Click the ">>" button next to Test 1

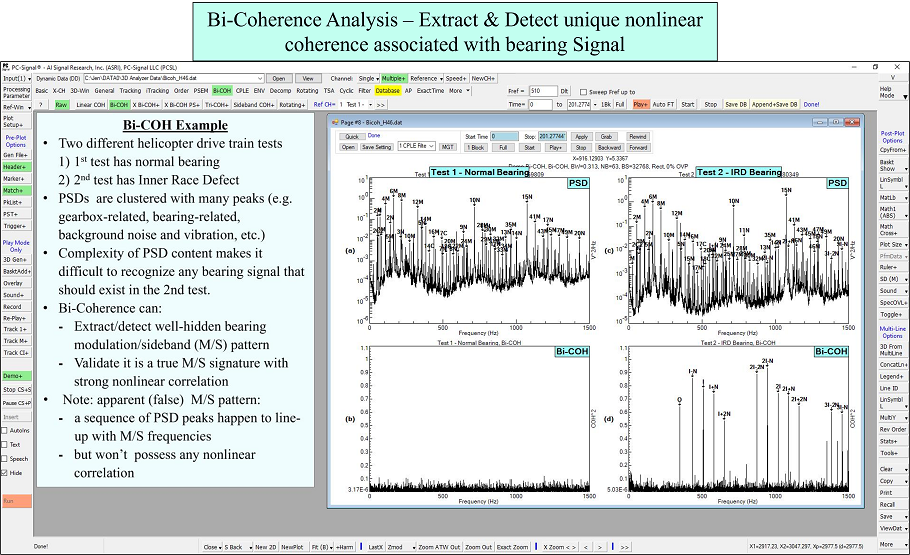coord(380,104)
